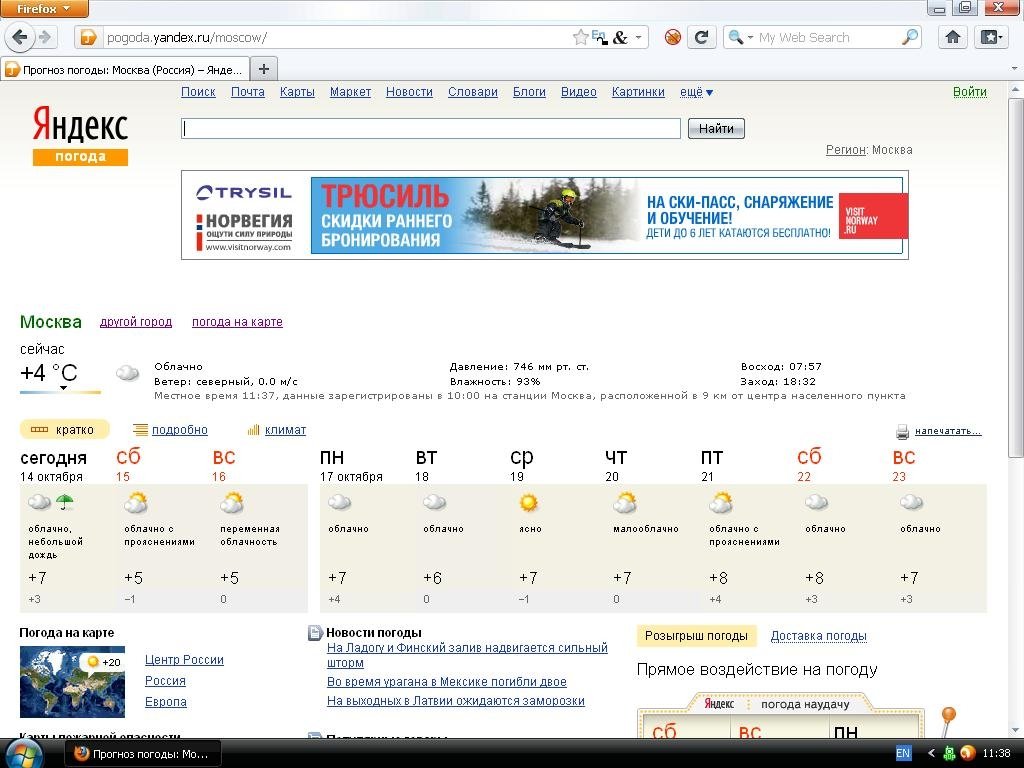The image size is (1024, 768).
Task: Open the address bar history dropdown arrow
Action: [638, 37]
